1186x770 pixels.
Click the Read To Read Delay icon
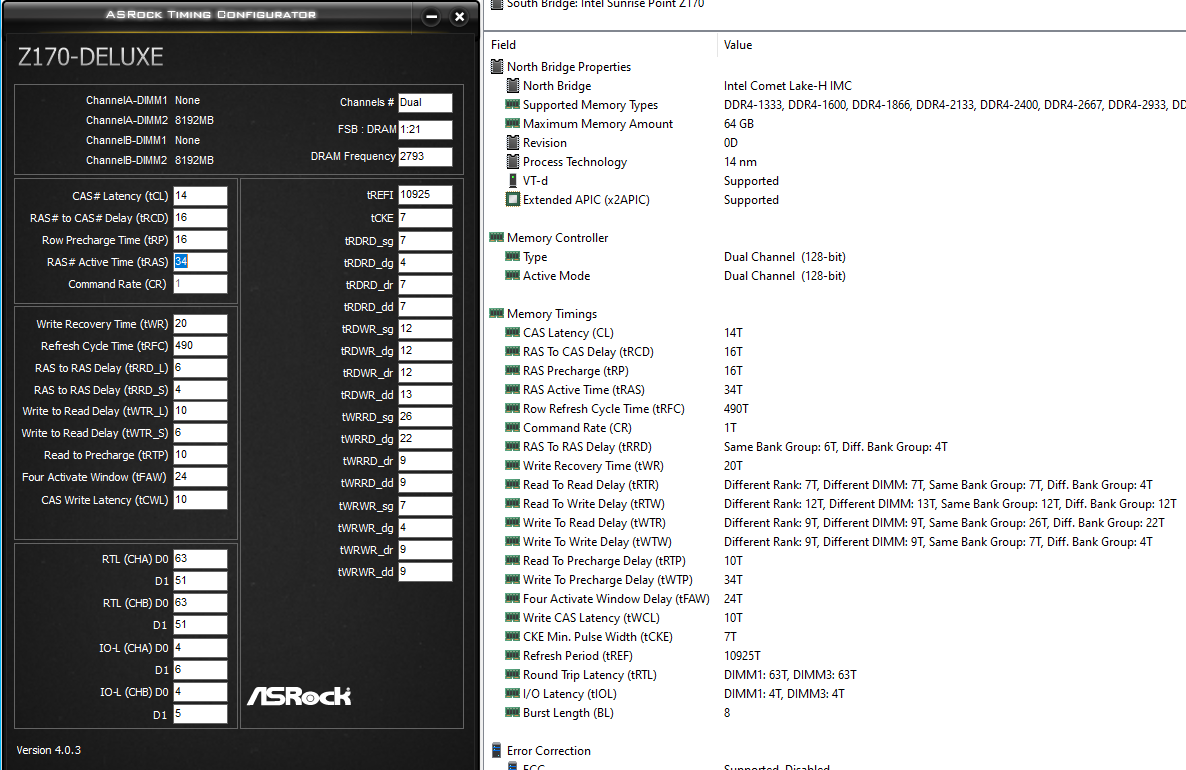coord(513,484)
